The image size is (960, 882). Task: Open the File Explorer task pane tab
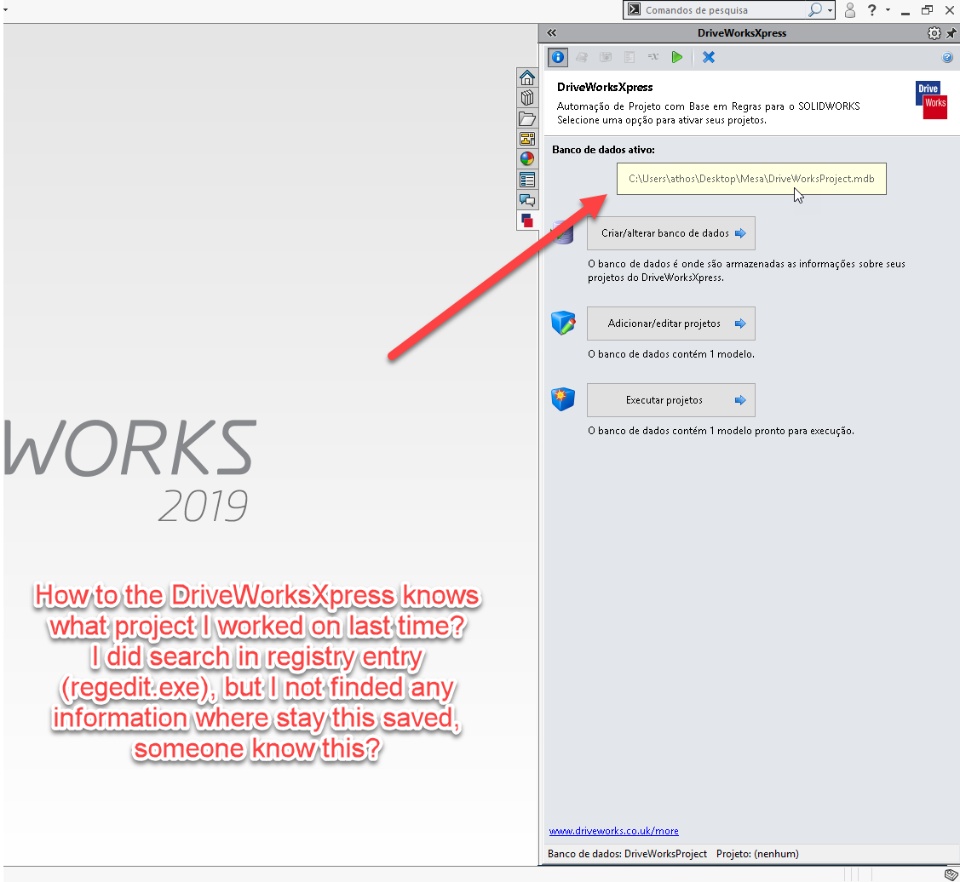click(x=527, y=118)
